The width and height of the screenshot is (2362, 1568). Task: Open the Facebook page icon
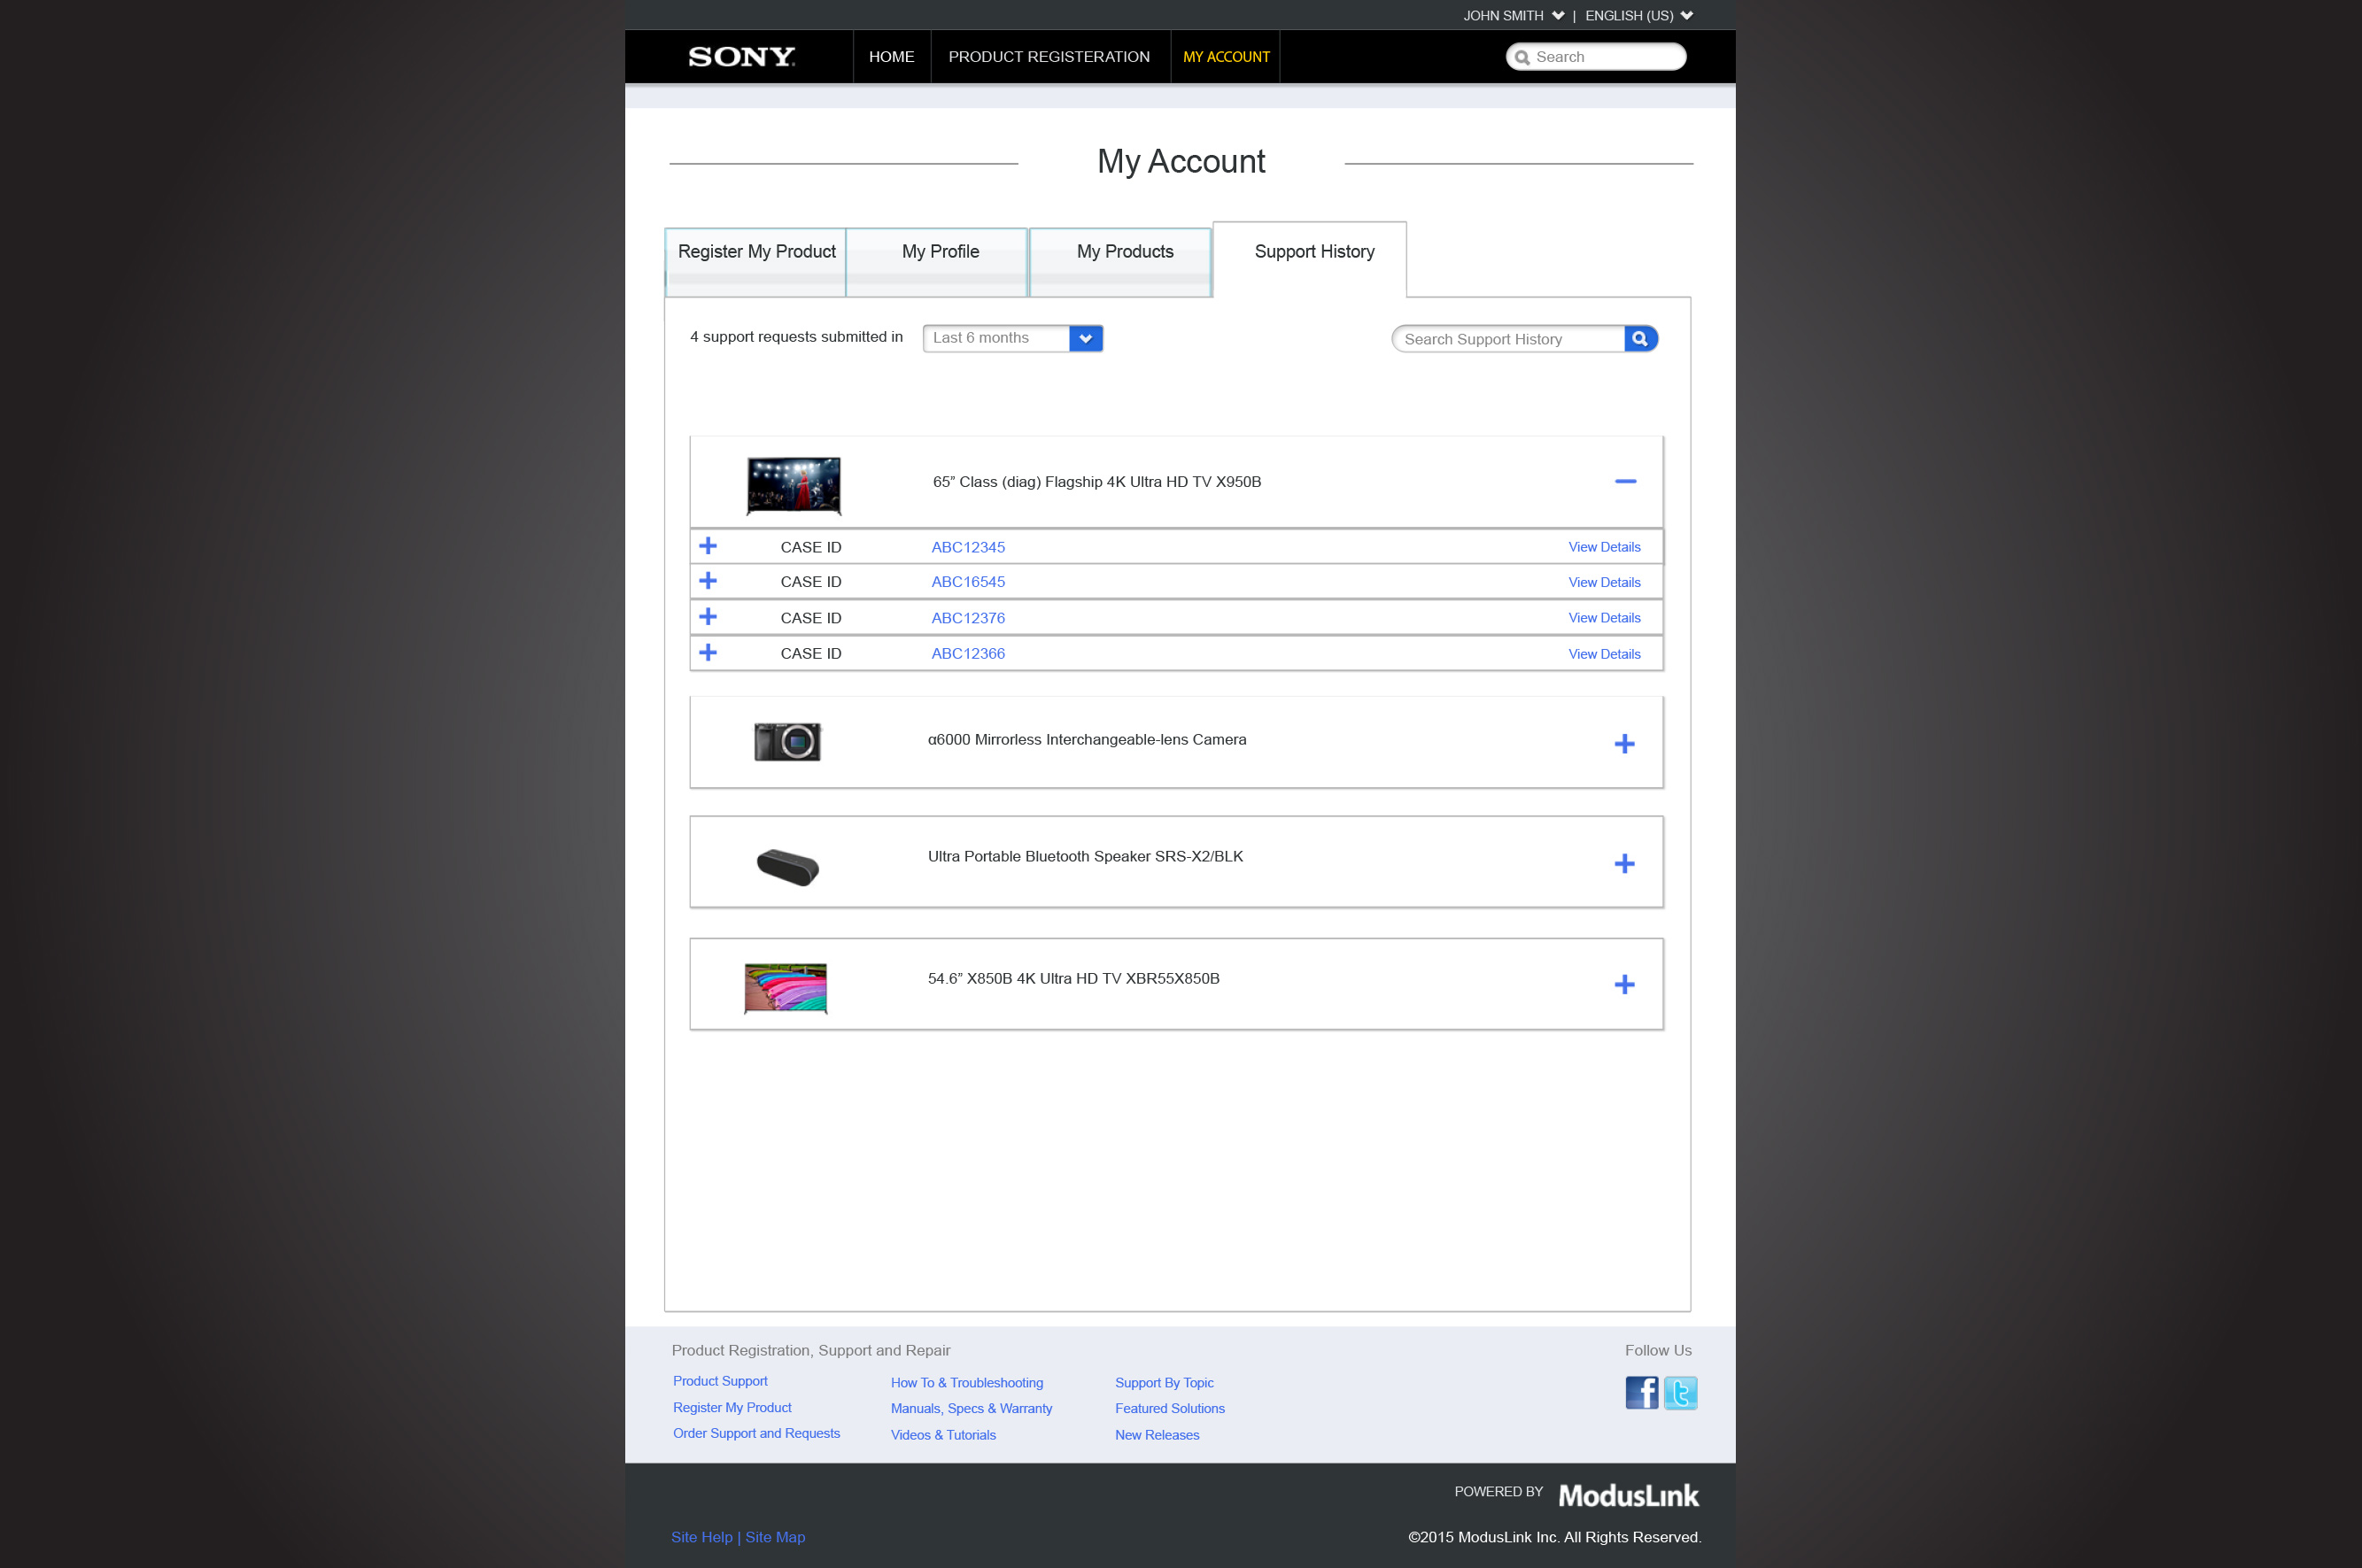[x=1641, y=1392]
